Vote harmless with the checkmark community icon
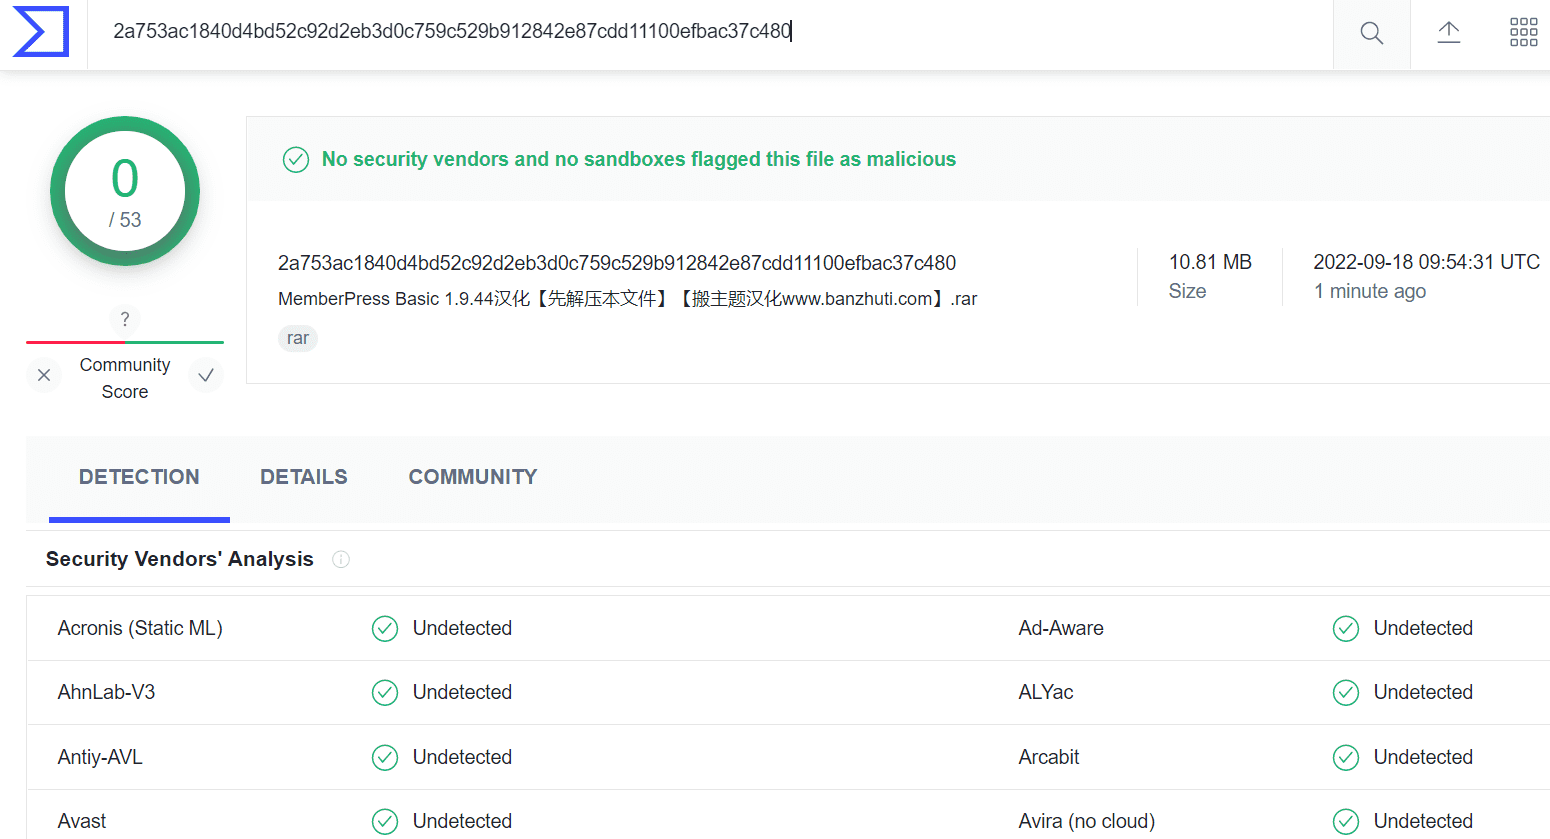Image resolution: width=1550 pixels, height=839 pixels. (206, 375)
